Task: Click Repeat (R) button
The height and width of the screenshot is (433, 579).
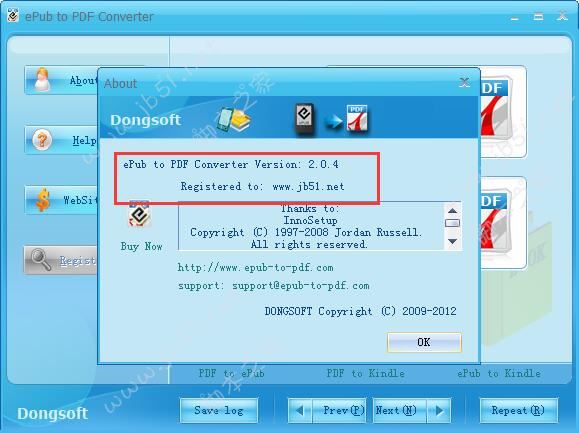Action: pyautogui.click(x=518, y=410)
